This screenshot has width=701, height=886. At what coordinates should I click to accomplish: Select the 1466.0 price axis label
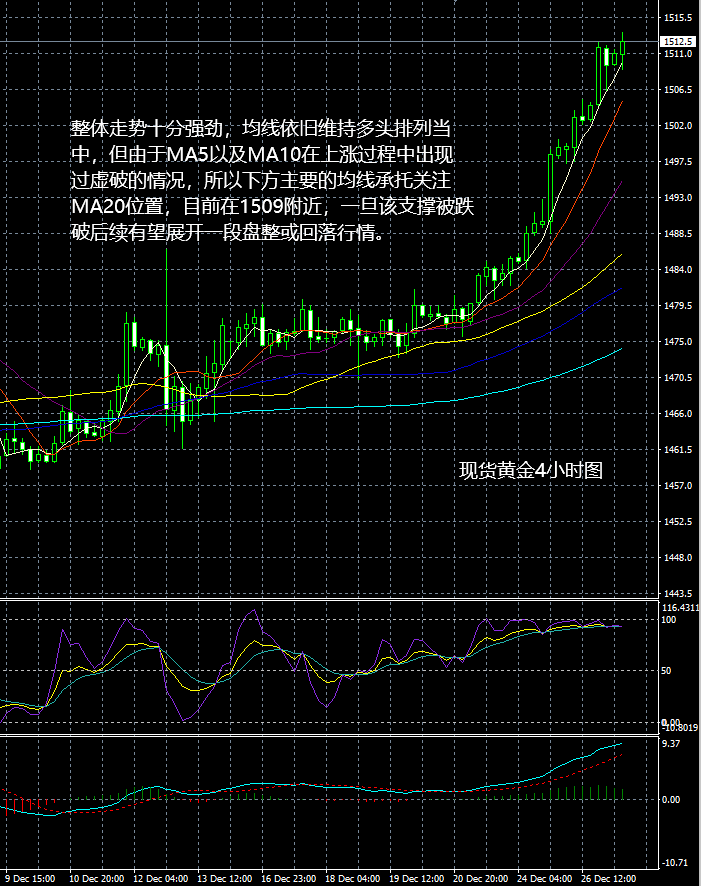click(x=679, y=414)
